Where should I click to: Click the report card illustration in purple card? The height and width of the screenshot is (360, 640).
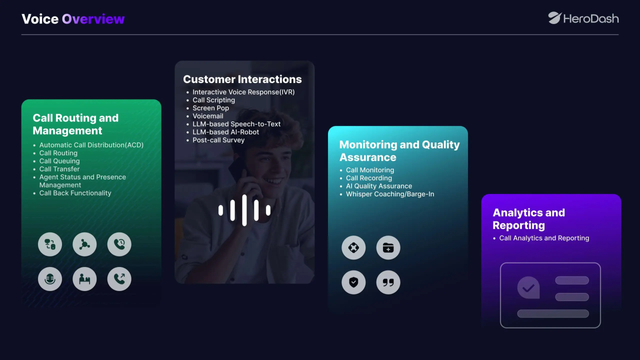(x=550, y=295)
